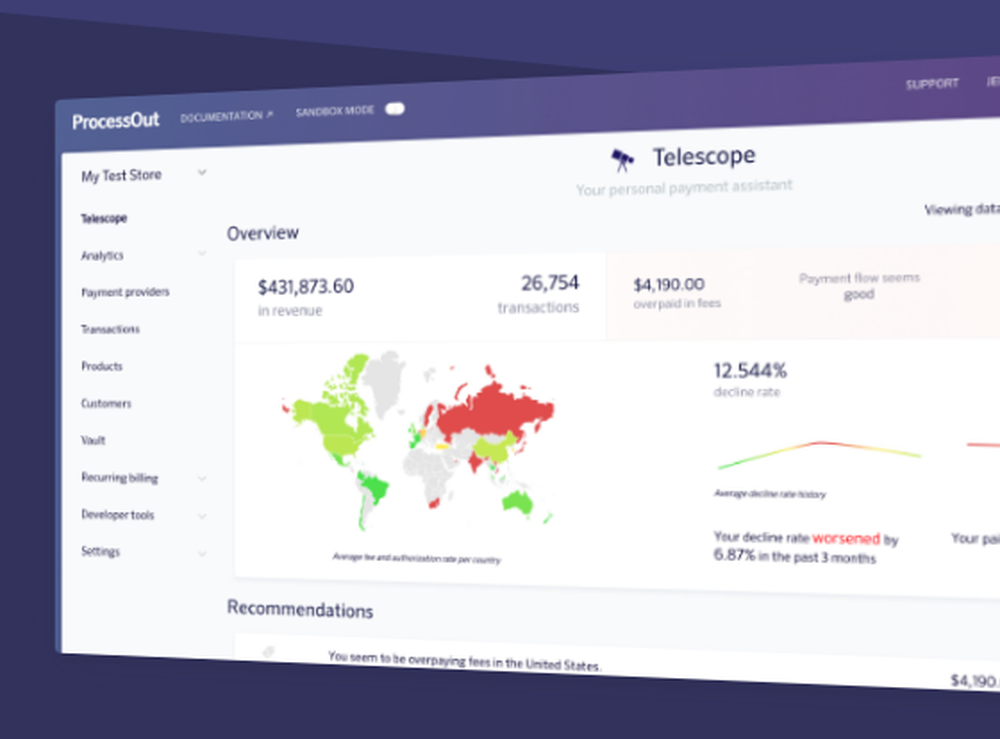Click the recommendation row icon
This screenshot has width=1000, height=739.
(268, 651)
